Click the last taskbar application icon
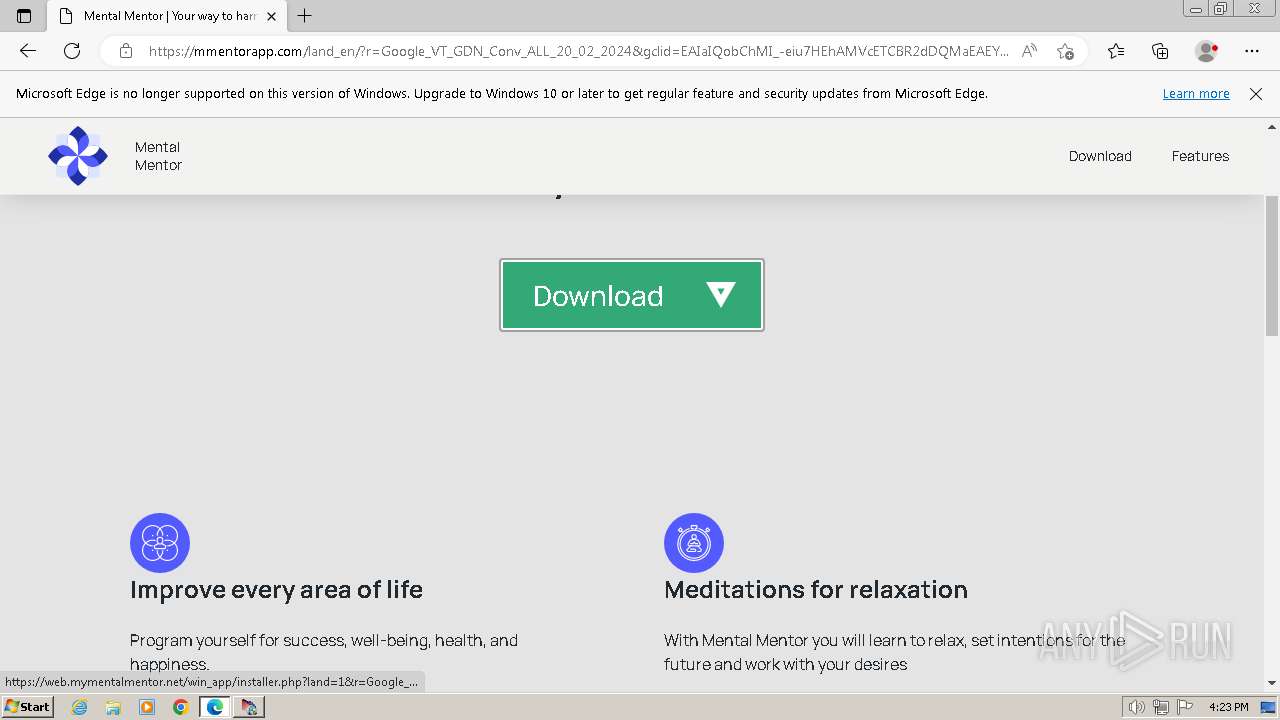Screen dimensions: 1280x720 click(249, 707)
